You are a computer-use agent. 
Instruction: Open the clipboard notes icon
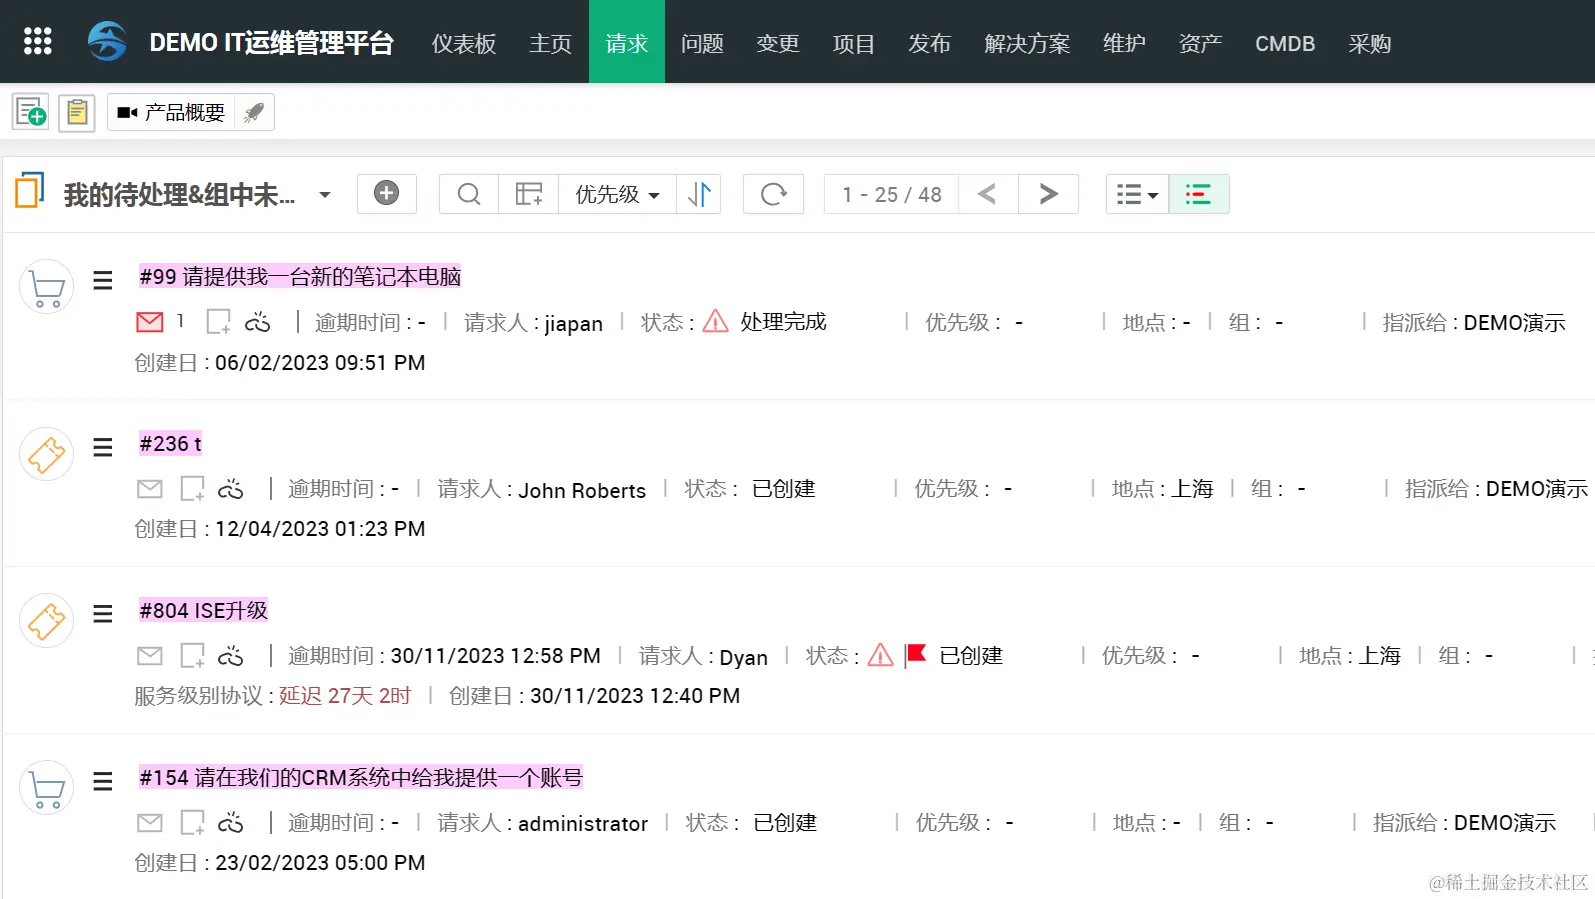tap(77, 112)
